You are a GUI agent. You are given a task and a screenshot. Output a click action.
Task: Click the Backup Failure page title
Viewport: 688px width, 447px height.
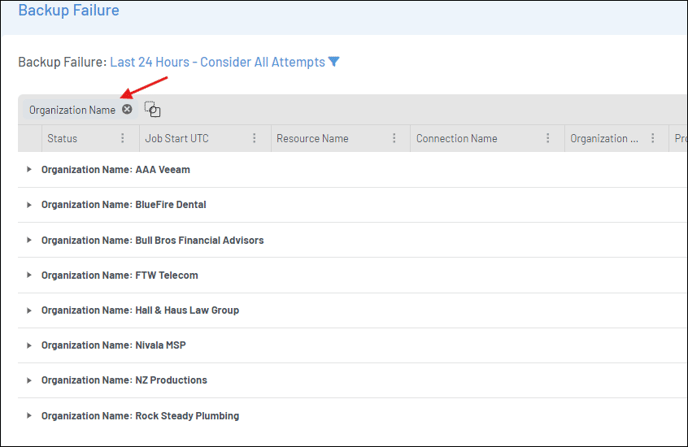68,10
